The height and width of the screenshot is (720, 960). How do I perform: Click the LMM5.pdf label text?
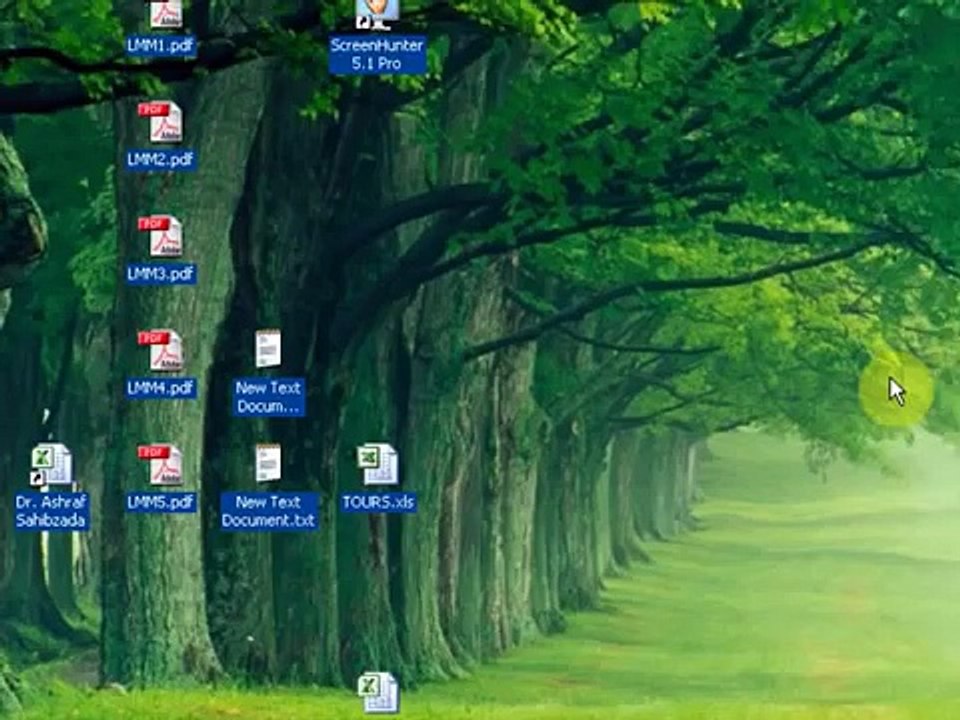pos(161,503)
